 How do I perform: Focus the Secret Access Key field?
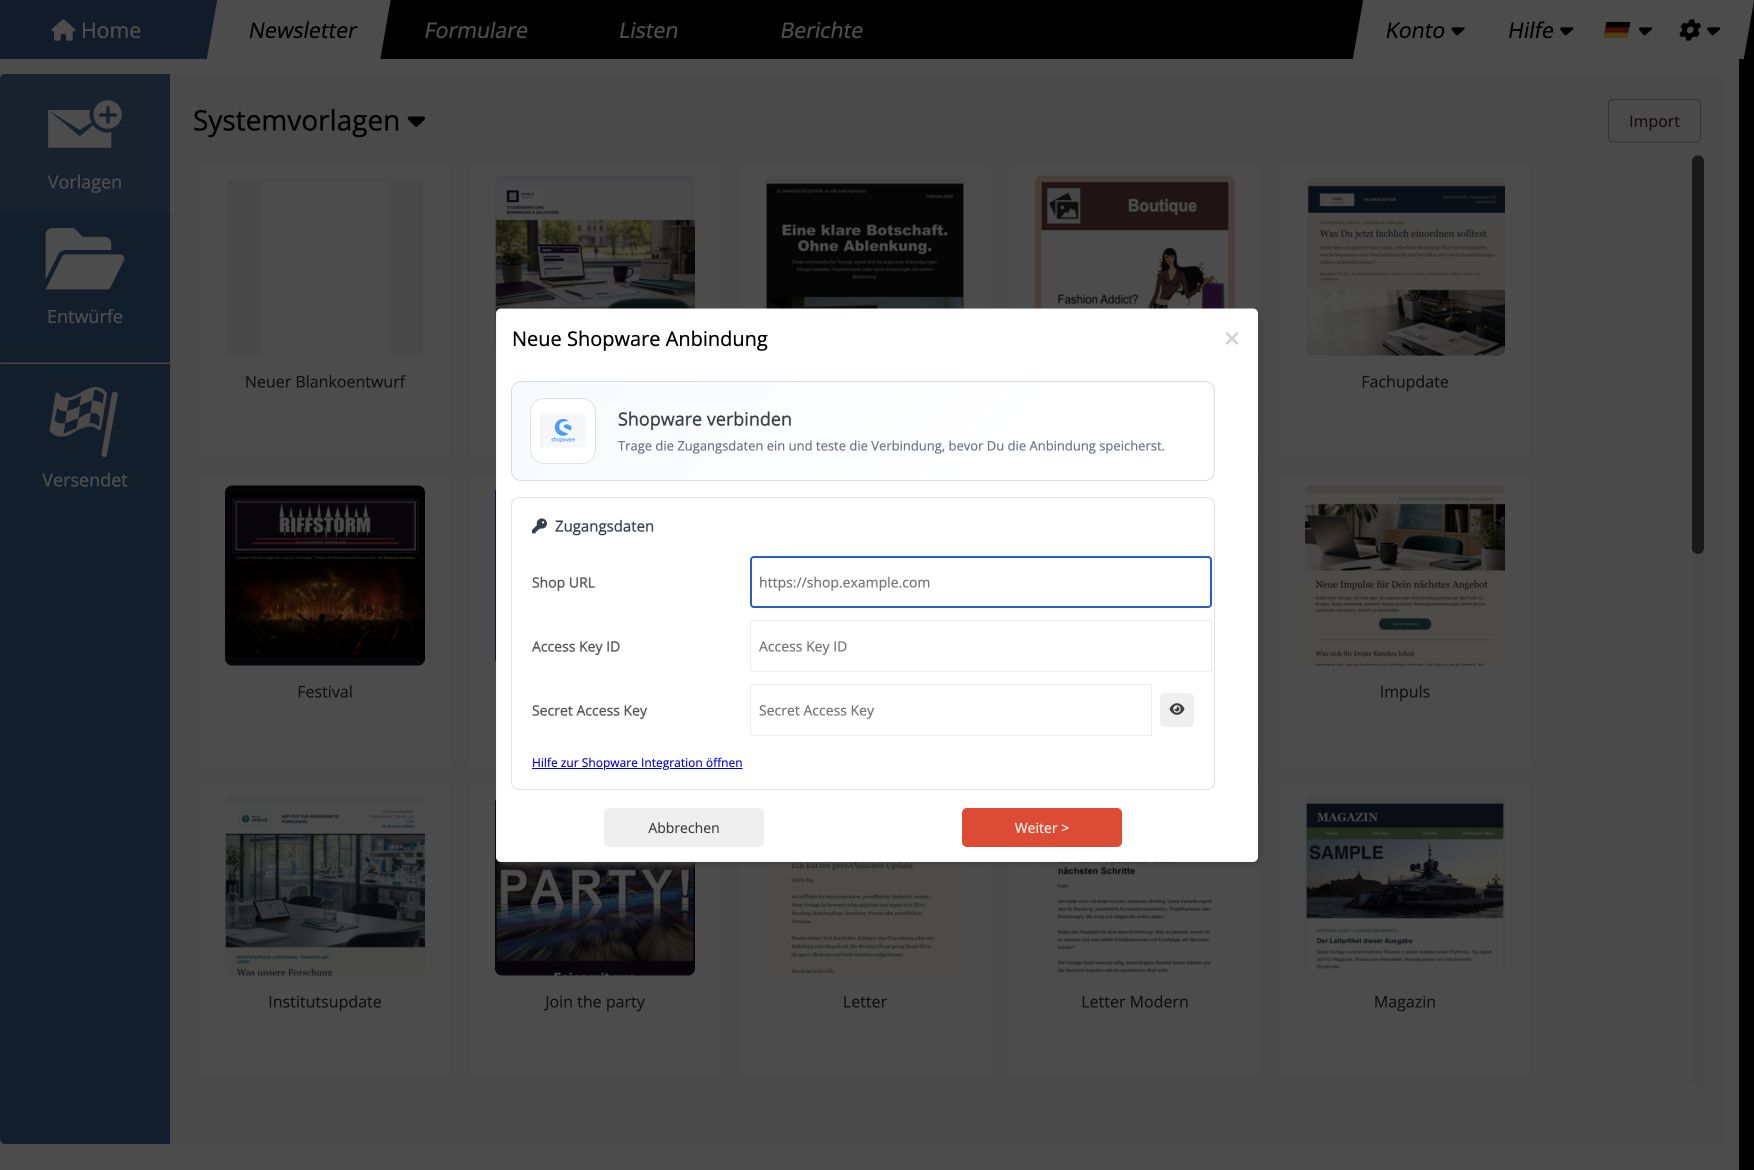click(951, 710)
